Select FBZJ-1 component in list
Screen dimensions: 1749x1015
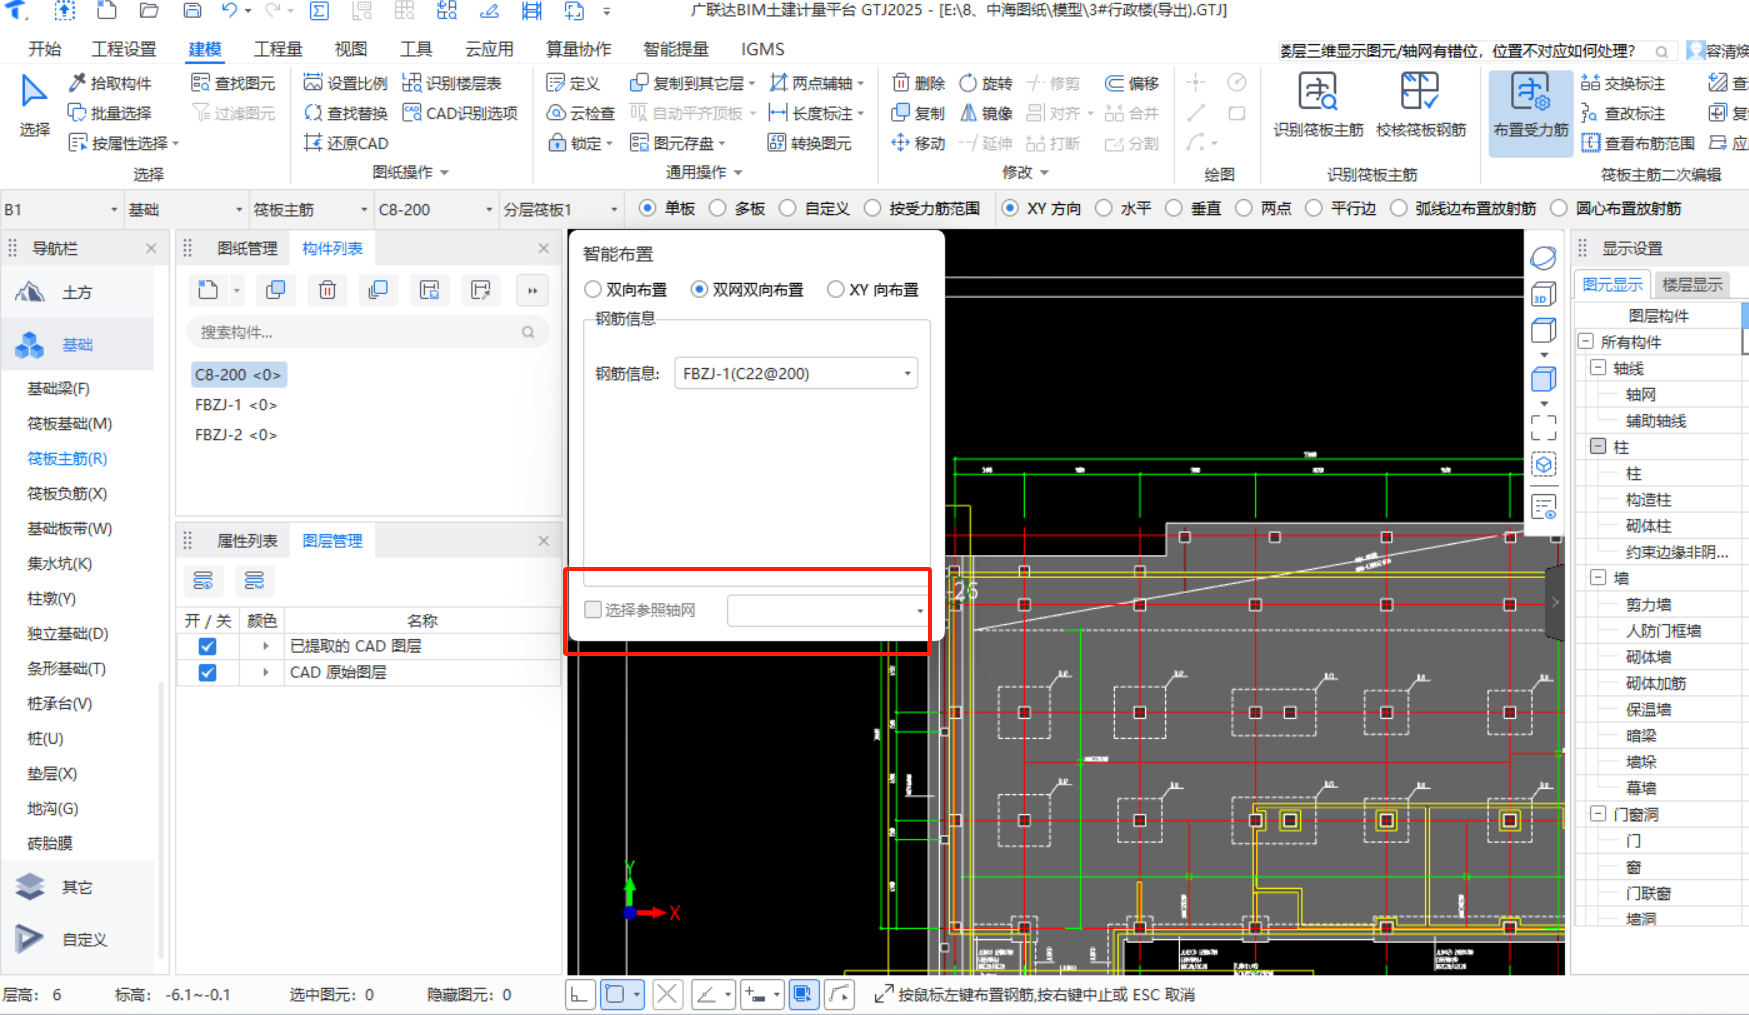coord(236,404)
